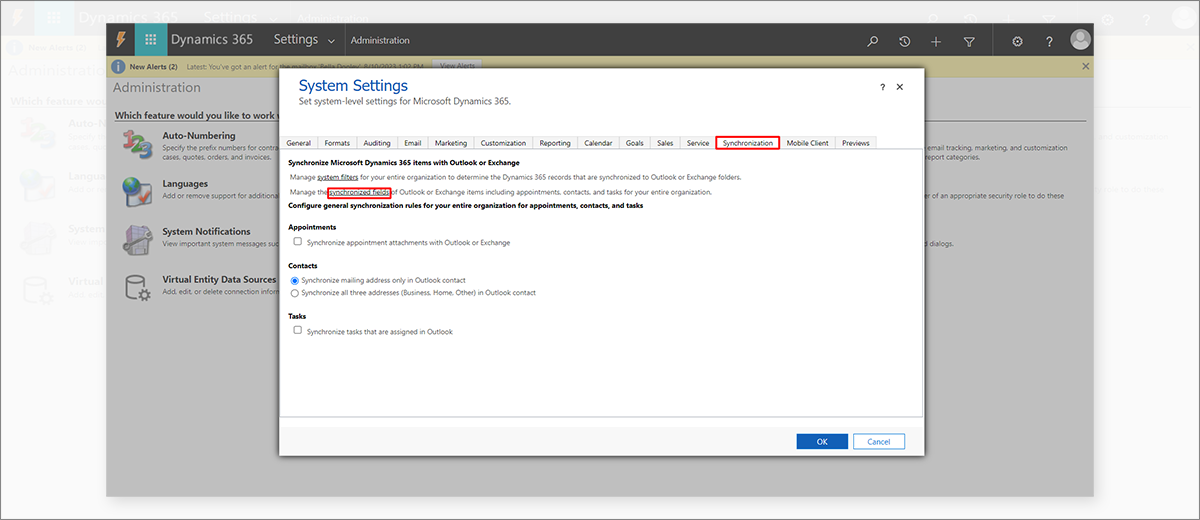Open the Previews tab
The image size is (1200, 520).
coord(856,143)
